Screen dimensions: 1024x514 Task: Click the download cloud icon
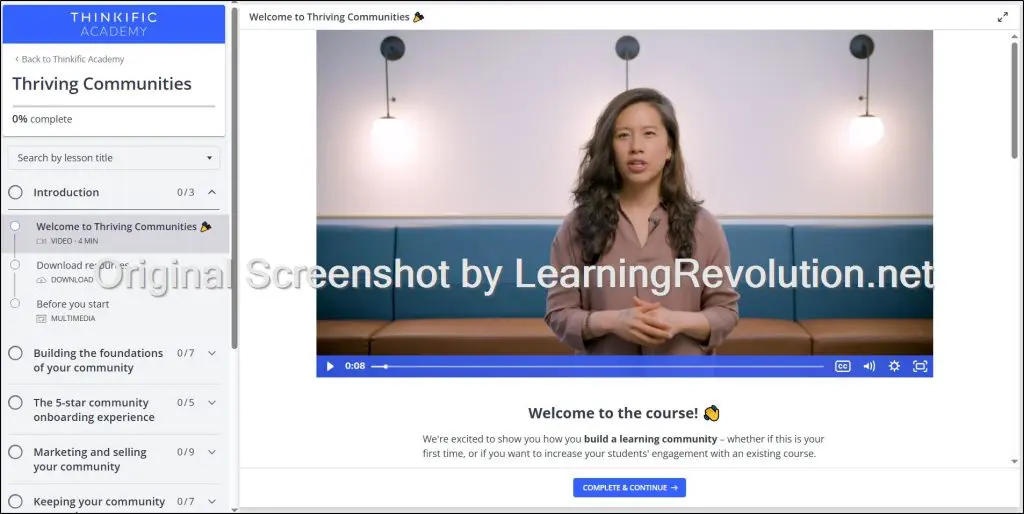click(x=41, y=280)
